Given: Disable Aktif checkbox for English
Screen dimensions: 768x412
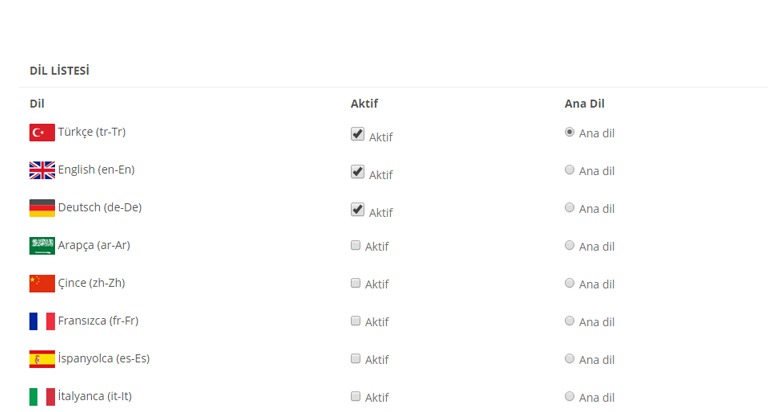Looking at the screenshot, I should pyautogui.click(x=358, y=171).
